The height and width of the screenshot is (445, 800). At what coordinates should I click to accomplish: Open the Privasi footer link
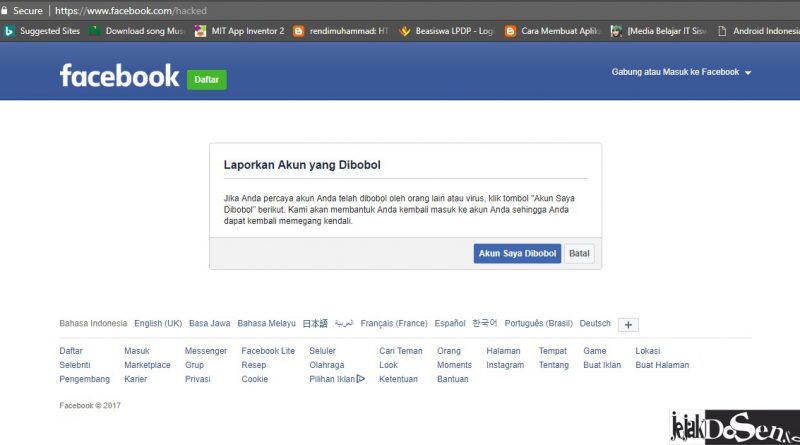[197, 379]
